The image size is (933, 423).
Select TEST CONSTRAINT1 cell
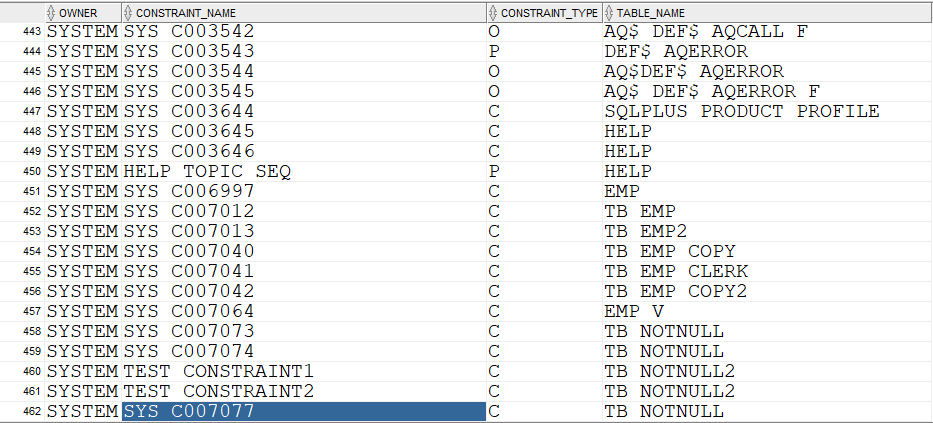pyautogui.click(x=304, y=371)
